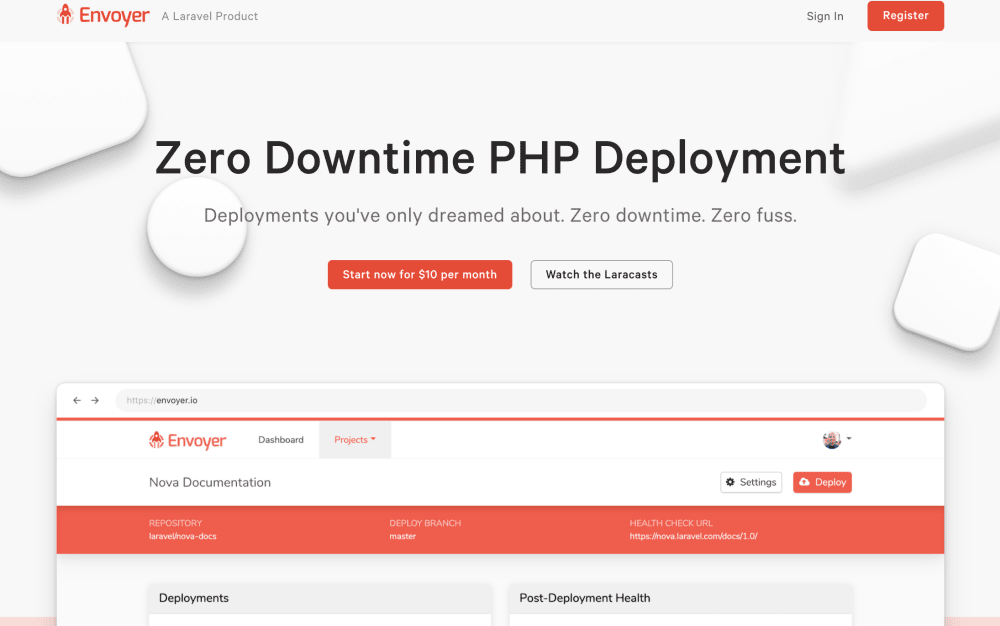Viewport: 1000px width, 626px height.
Task: Expand the Projects dropdown menu
Action: point(355,440)
